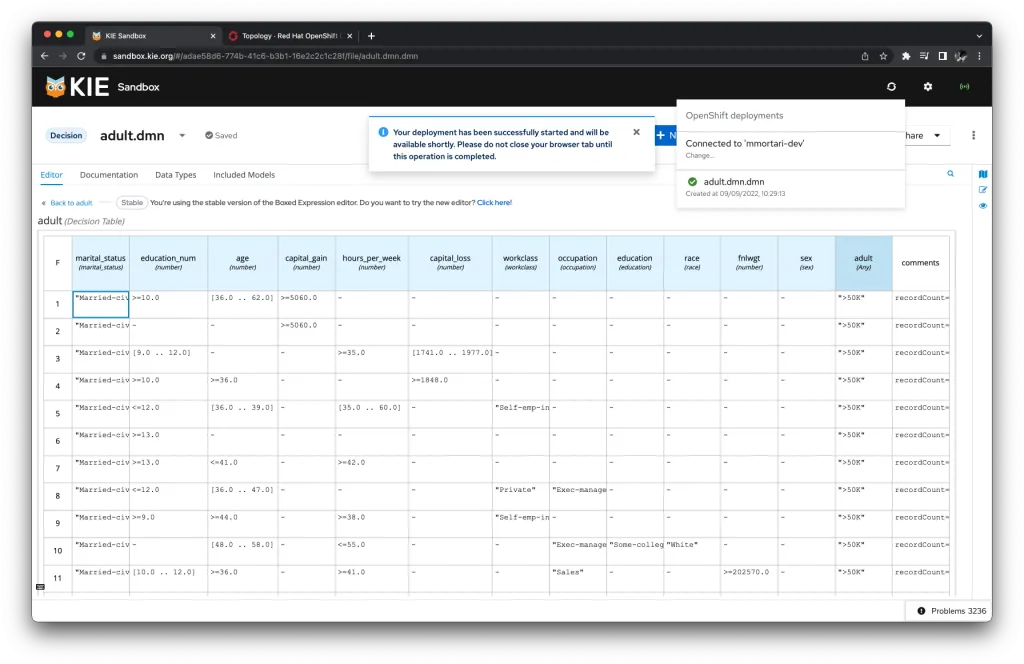Open the browser extensions puzzle icon

pyautogui.click(x=906, y=56)
